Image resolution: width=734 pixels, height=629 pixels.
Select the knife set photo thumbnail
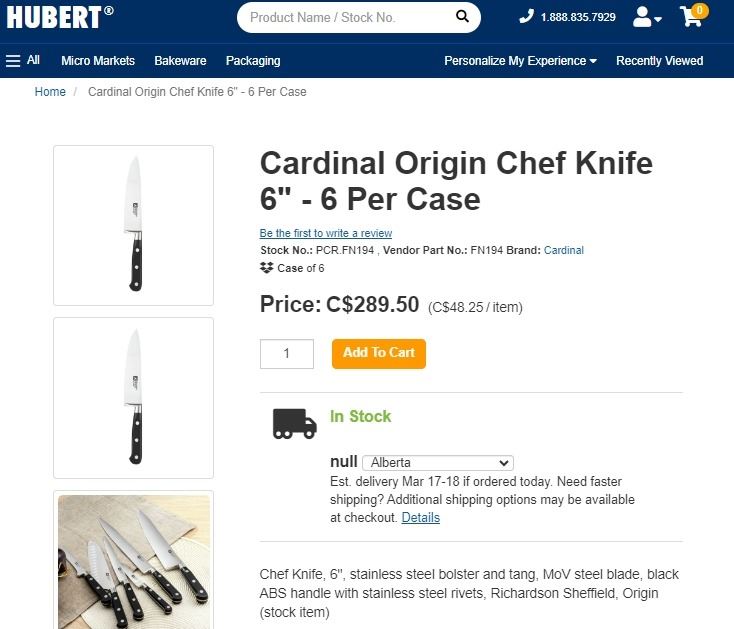133,560
